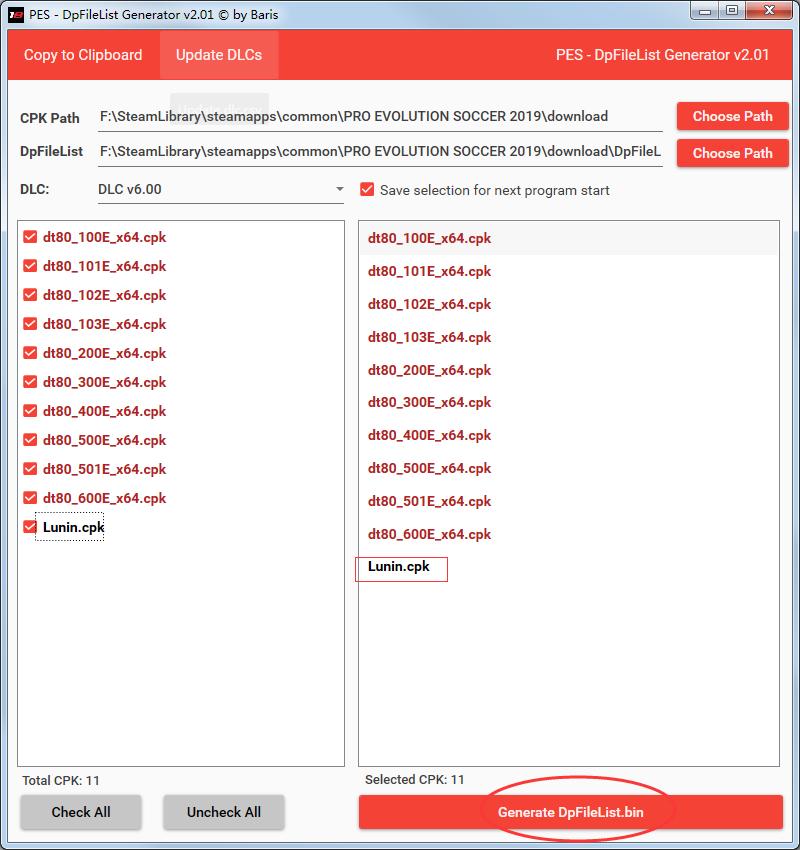Minimize the DpFileList Generator window
The height and width of the screenshot is (850, 800).
(x=705, y=10)
